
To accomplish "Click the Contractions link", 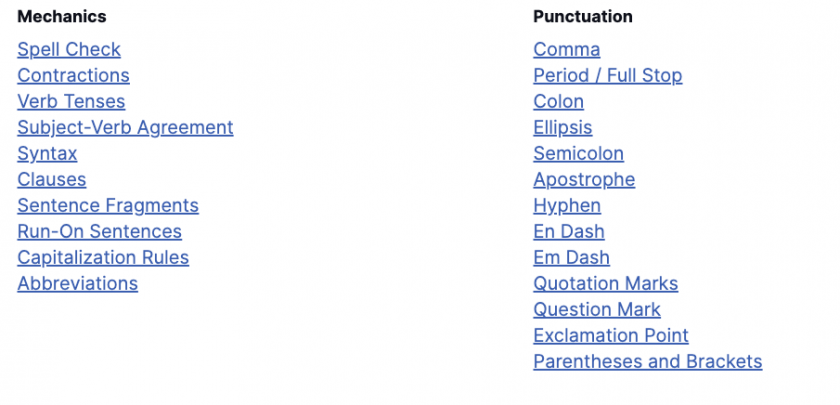I will tap(73, 76).
